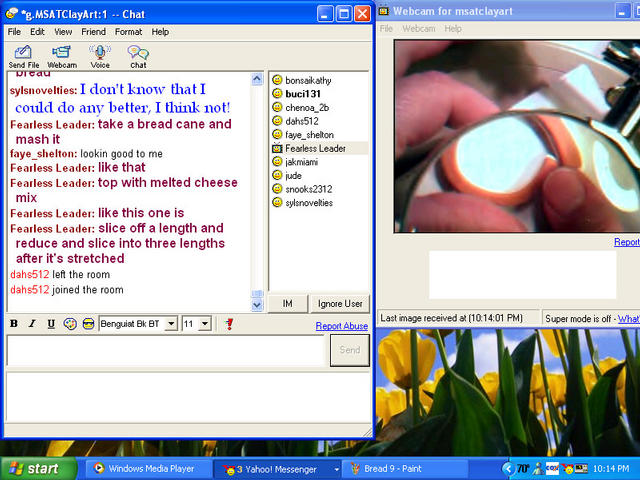The width and height of the screenshot is (640, 480).
Task: Expand hidden tray icons arrow
Action: tap(508, 469)
